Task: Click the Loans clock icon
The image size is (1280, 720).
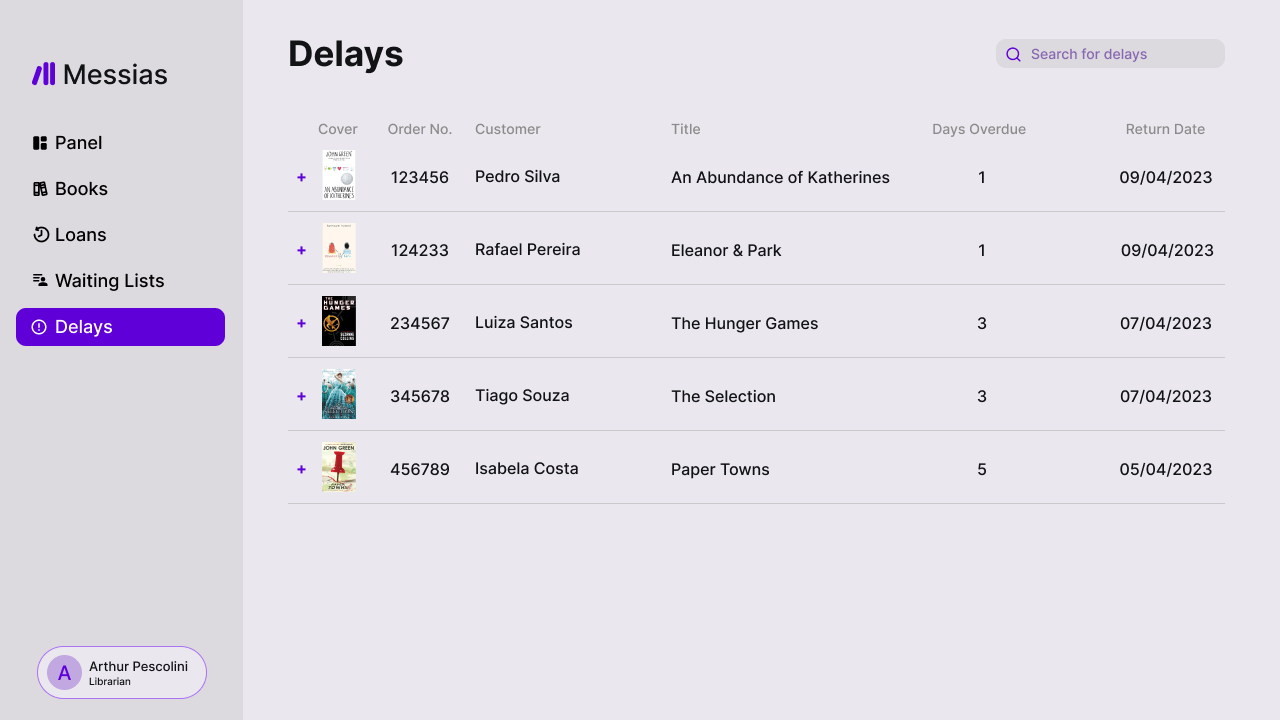Action: (x=40, y=235)
